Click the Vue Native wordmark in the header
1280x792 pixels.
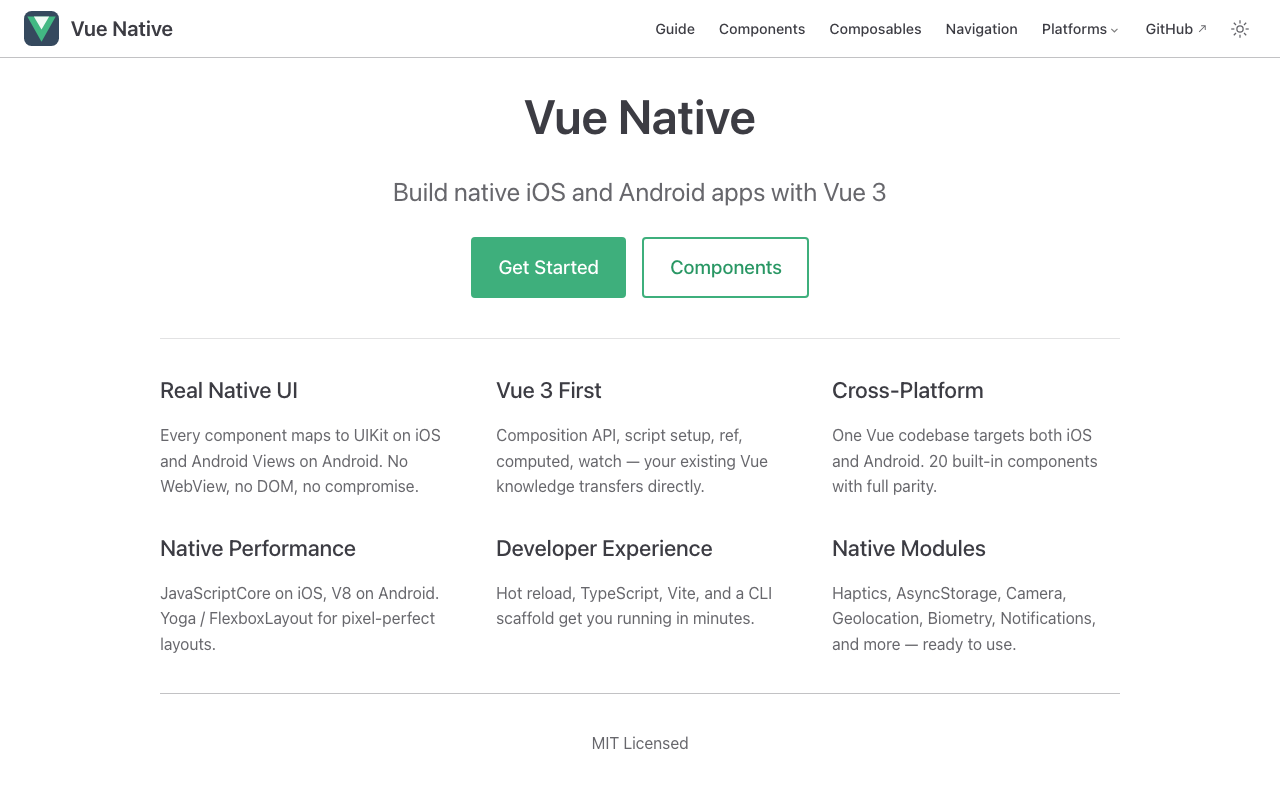pos(122,28)
